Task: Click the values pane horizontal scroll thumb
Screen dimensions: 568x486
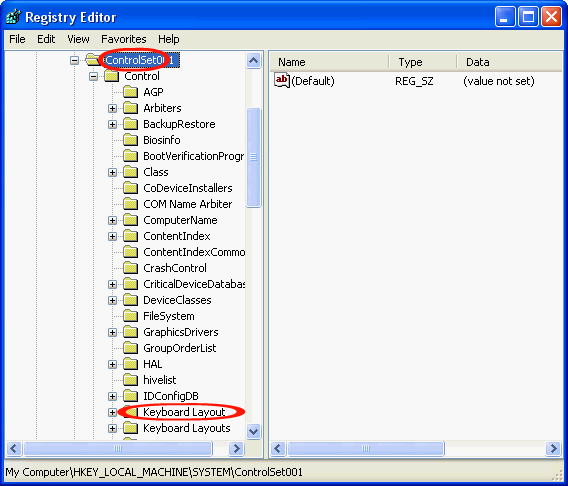Action: click(366, 449)
